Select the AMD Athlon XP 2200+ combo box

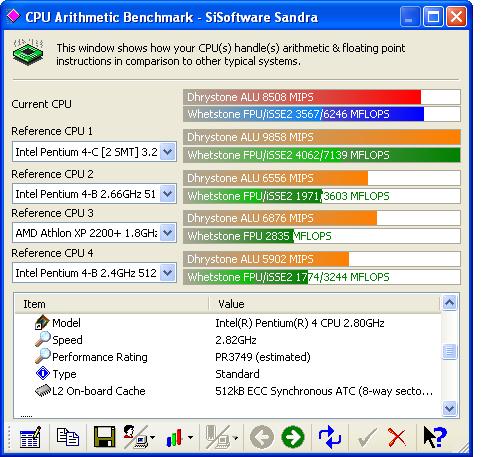coord(94,233)
